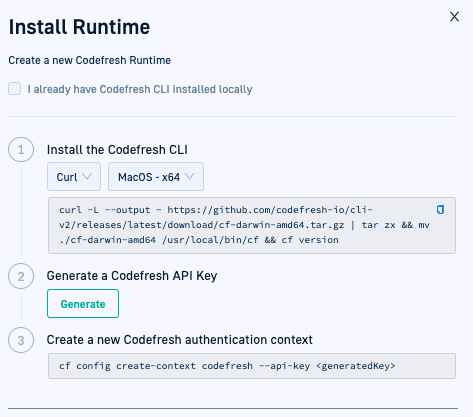Screen dimensions: 473x417
Task: Click the chevron arrow beside Curl
Action: click(87, 176)
